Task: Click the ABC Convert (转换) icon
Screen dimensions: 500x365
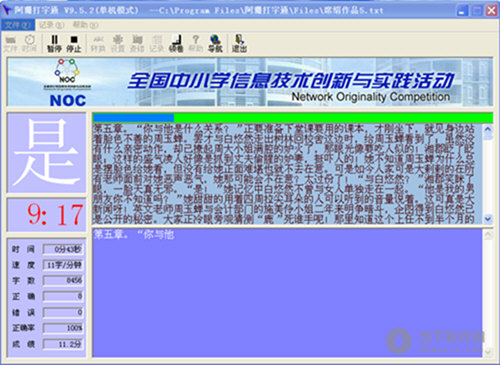Action: [x=98, y=44]
